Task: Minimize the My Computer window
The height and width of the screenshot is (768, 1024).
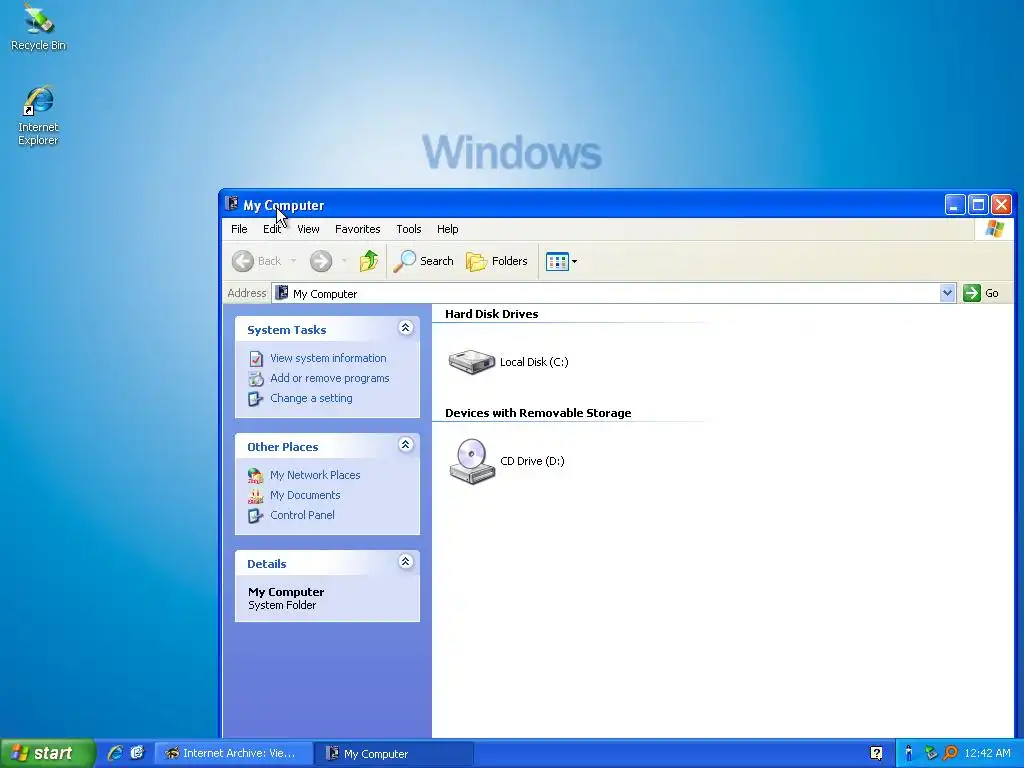Action: click(955, 205)
